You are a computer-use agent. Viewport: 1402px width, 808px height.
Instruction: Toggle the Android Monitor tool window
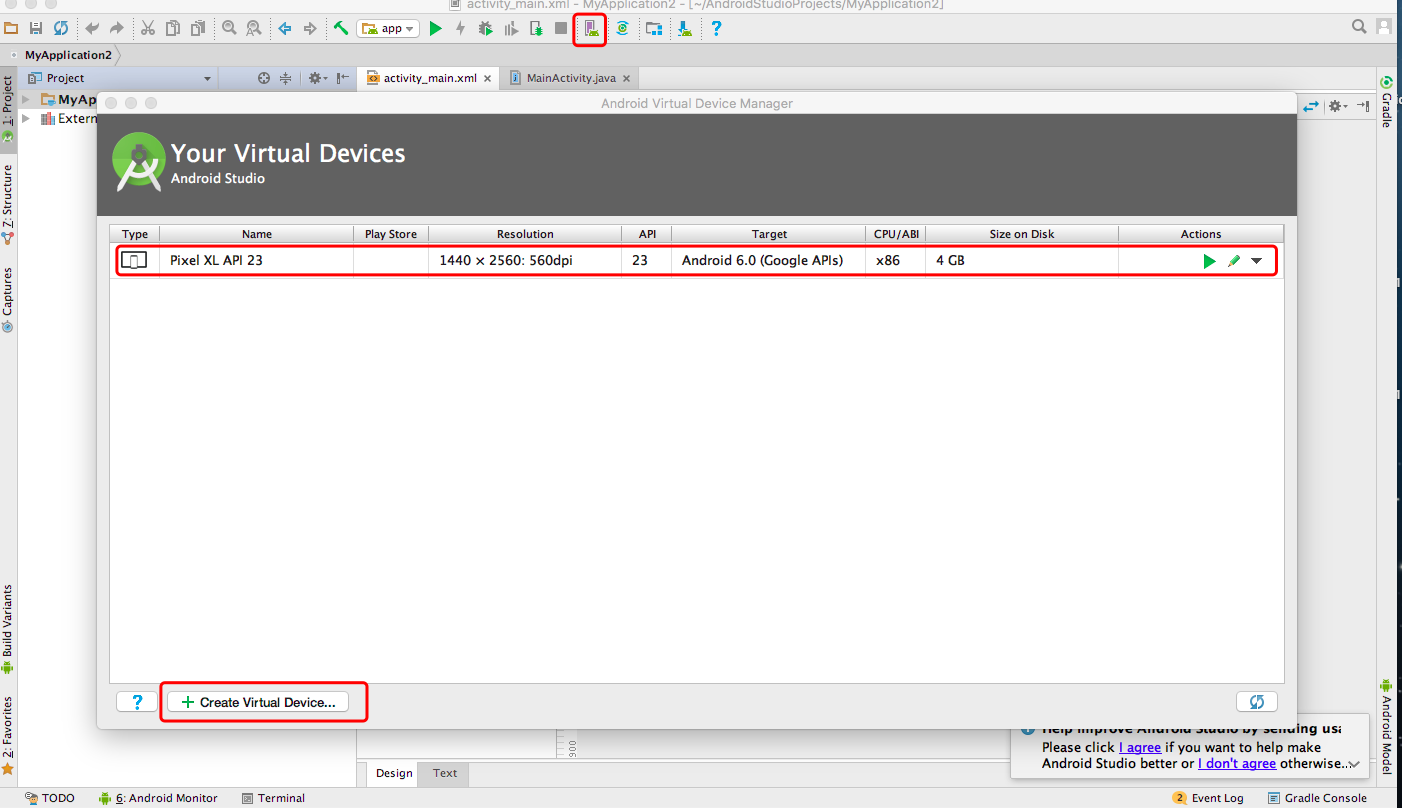coord(158,798)
